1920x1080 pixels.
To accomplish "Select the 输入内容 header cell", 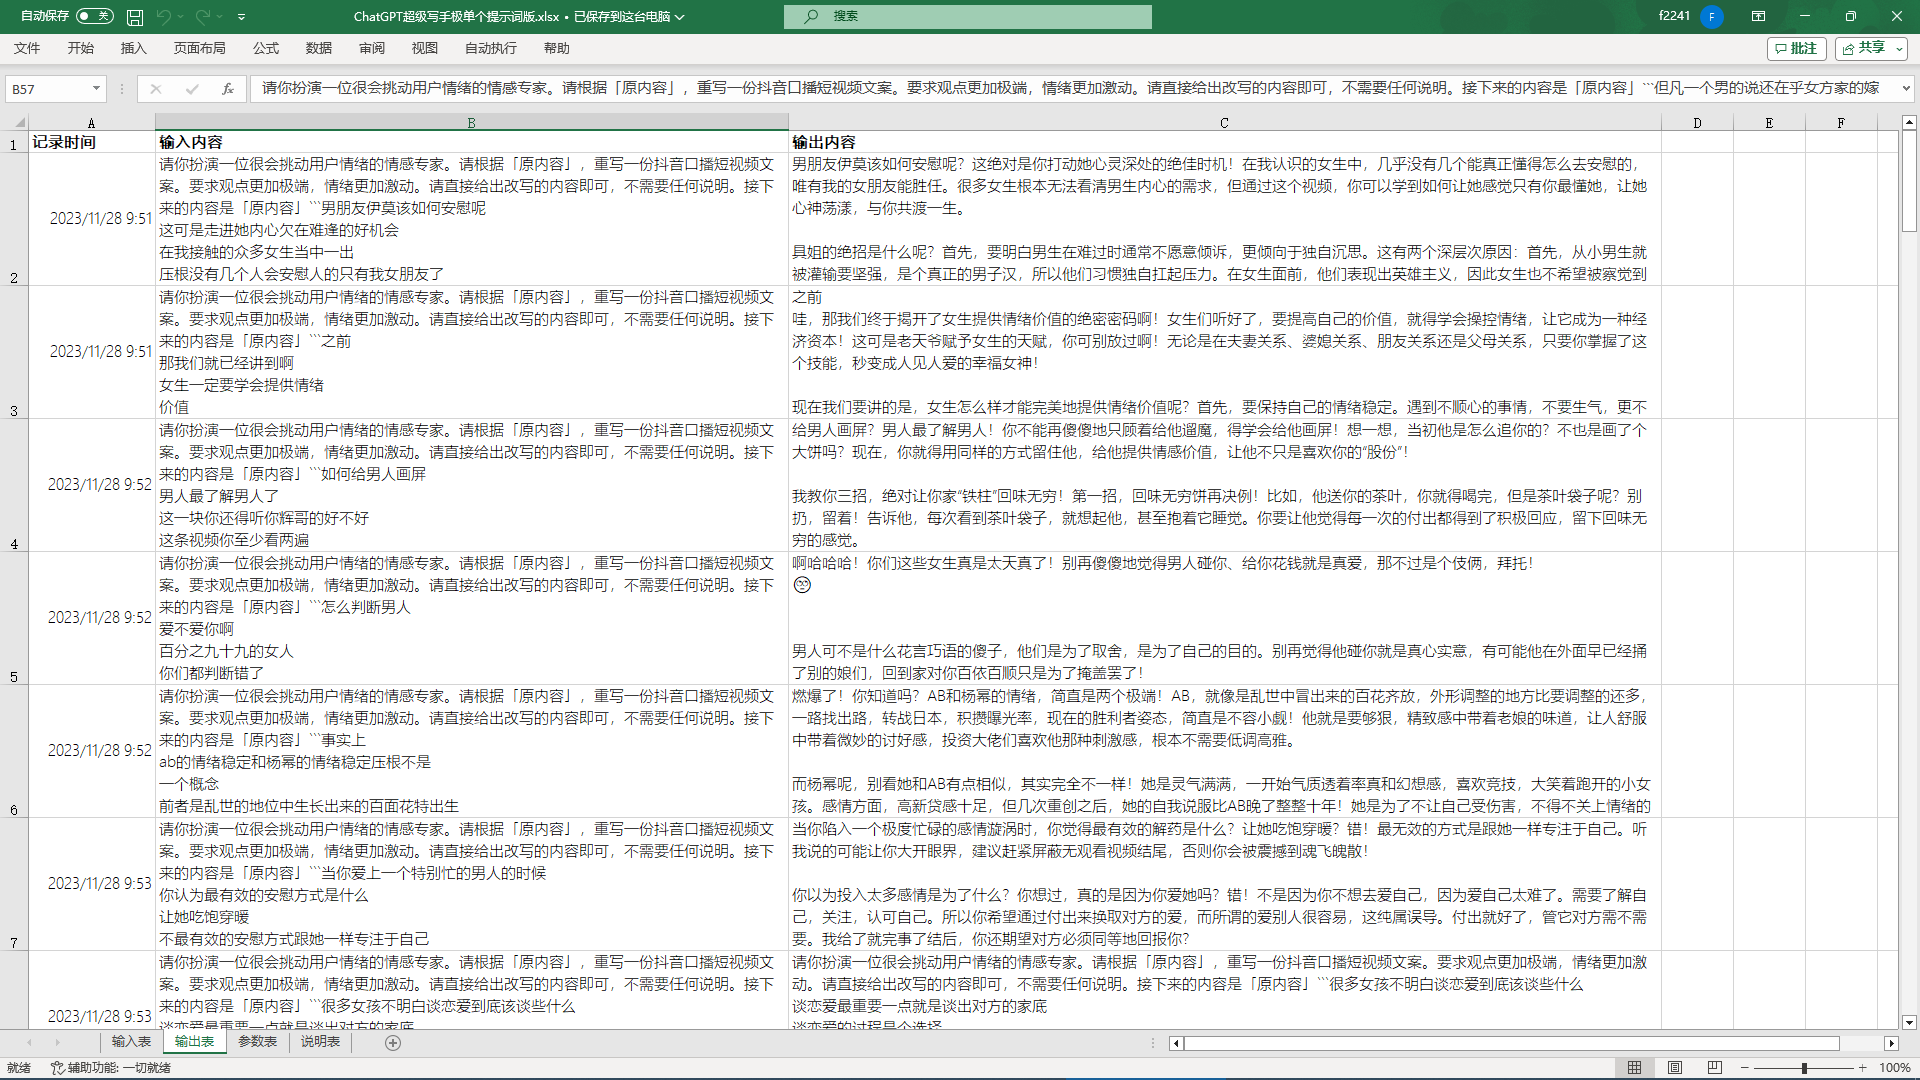I will [x=472, y=142].
